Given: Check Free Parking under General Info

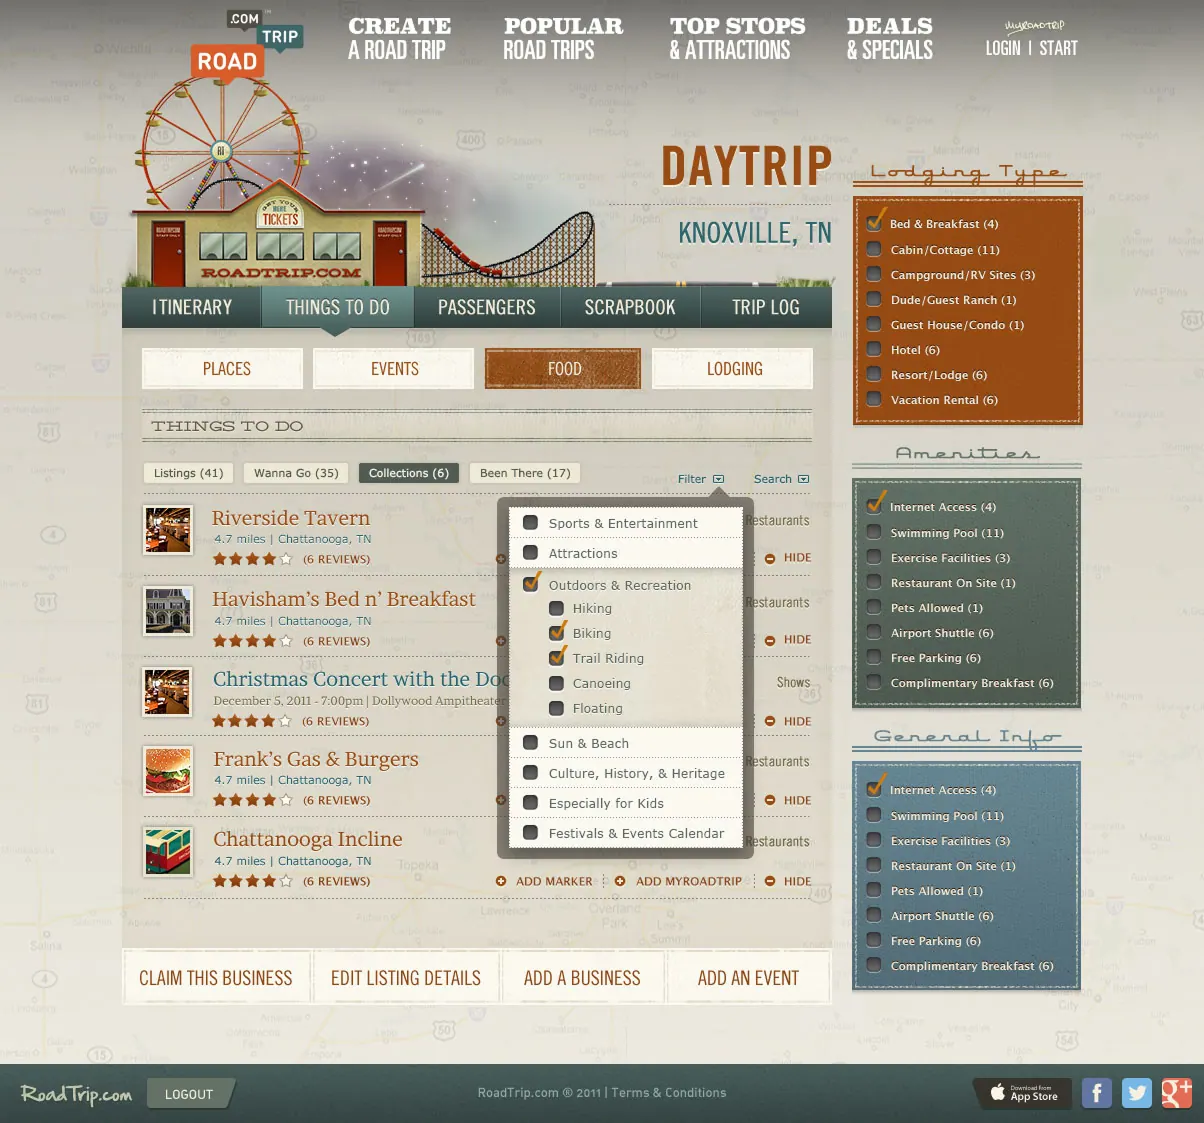Looking at the screenshot, I should tap(874, 940).
